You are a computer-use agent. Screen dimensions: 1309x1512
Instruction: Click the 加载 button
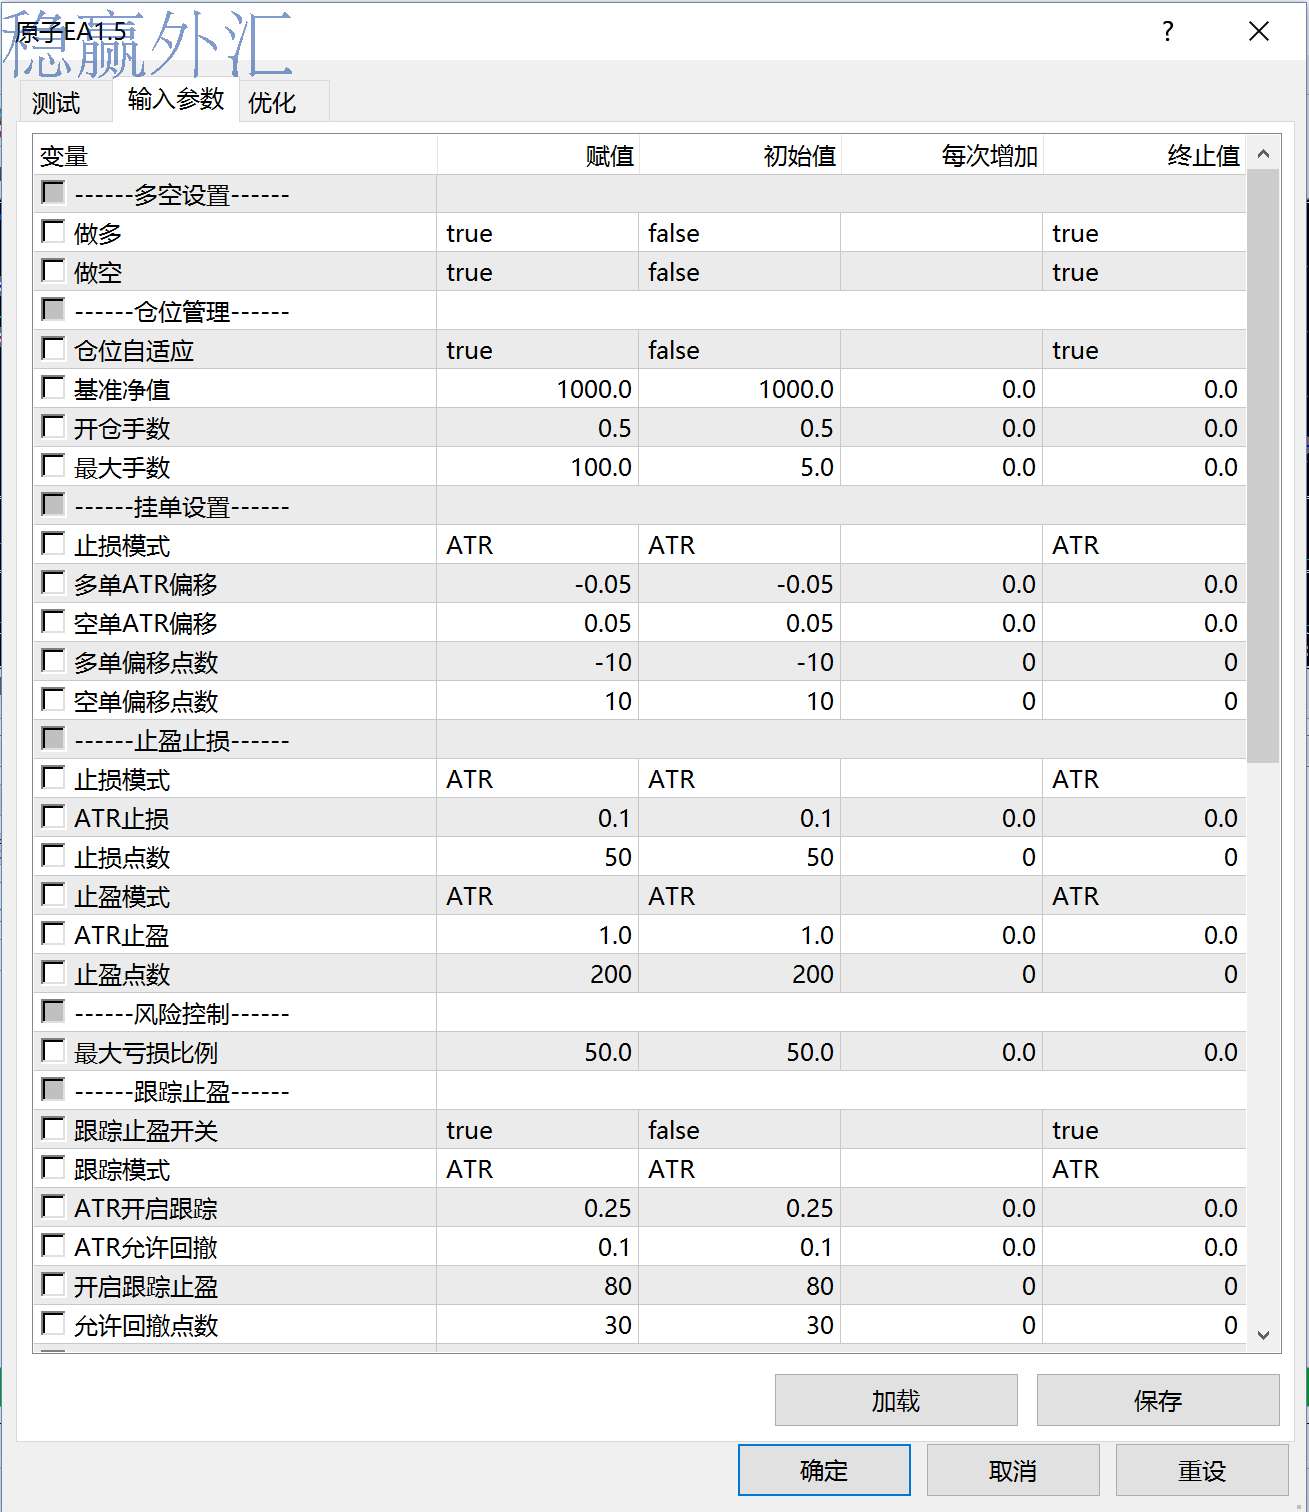pyautogui.click(x=896, y=1400)
